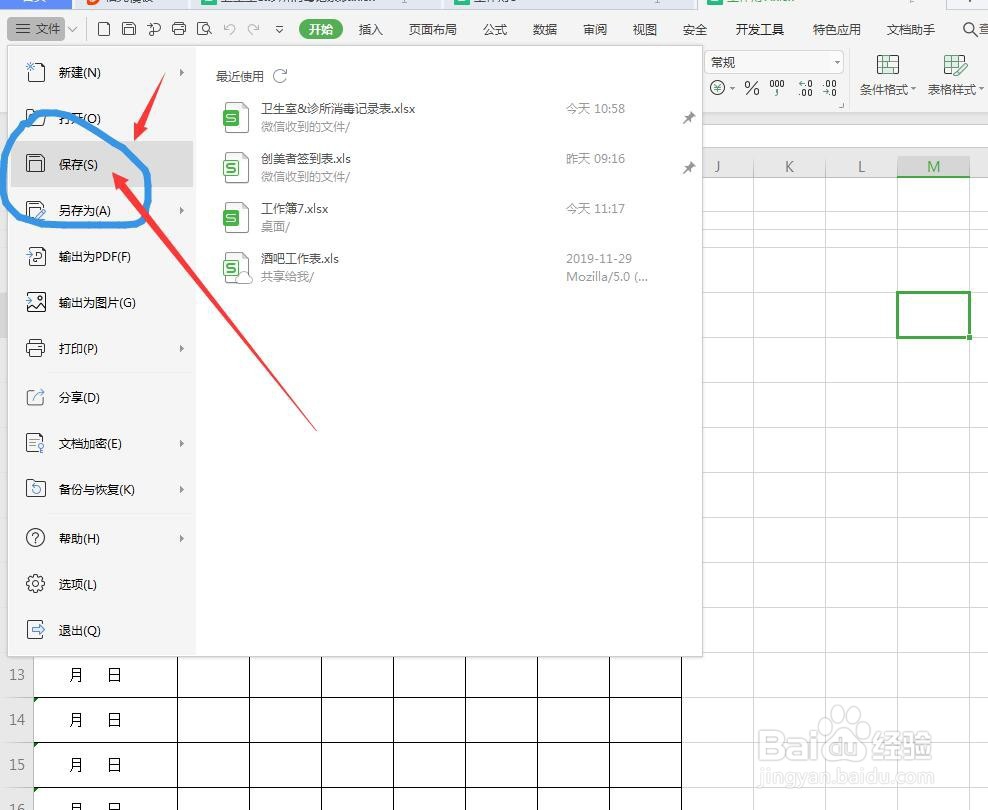This screenshot has height=810, width=988.
Task: Open the 视图 ribbon tab
Action: click(645, 30)
